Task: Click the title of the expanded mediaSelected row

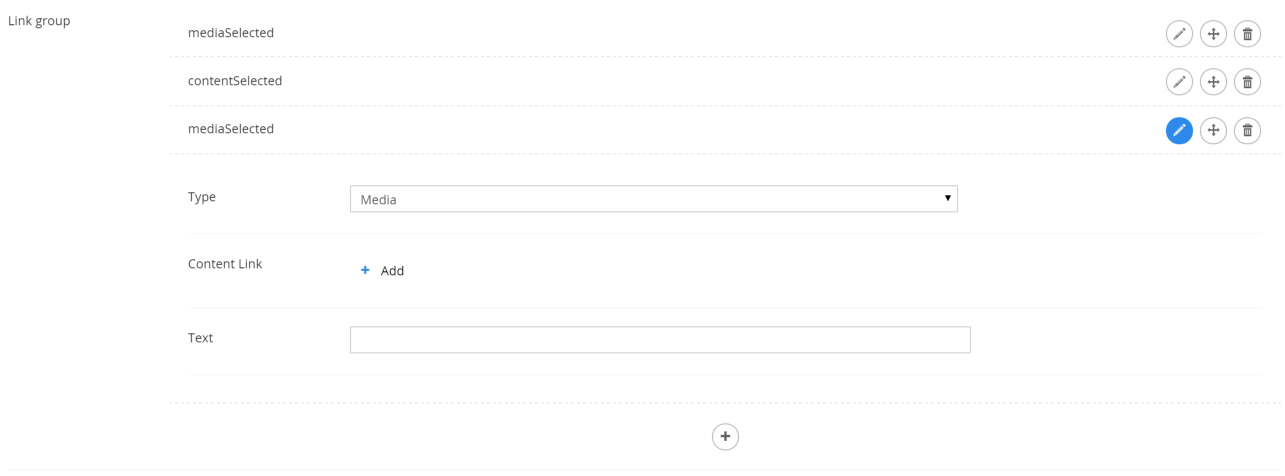Action: pos(231,129)
